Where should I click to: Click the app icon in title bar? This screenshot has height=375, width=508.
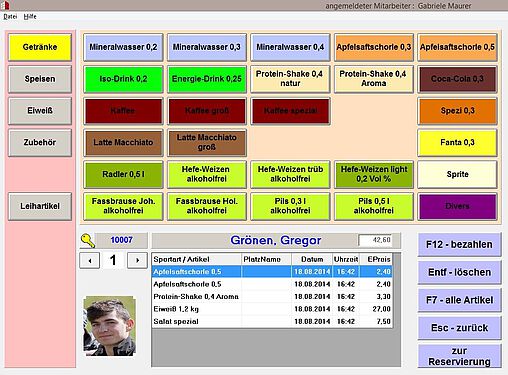[5, 5]
